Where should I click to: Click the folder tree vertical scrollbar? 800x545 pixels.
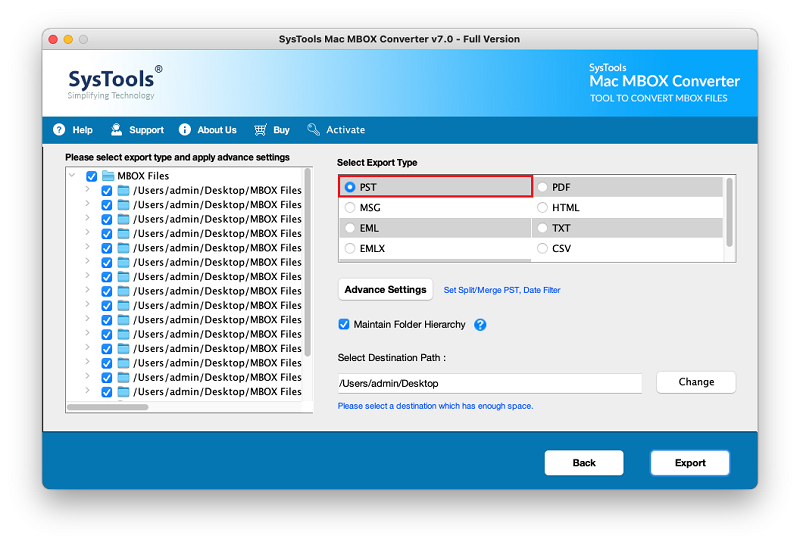[308, 262]
